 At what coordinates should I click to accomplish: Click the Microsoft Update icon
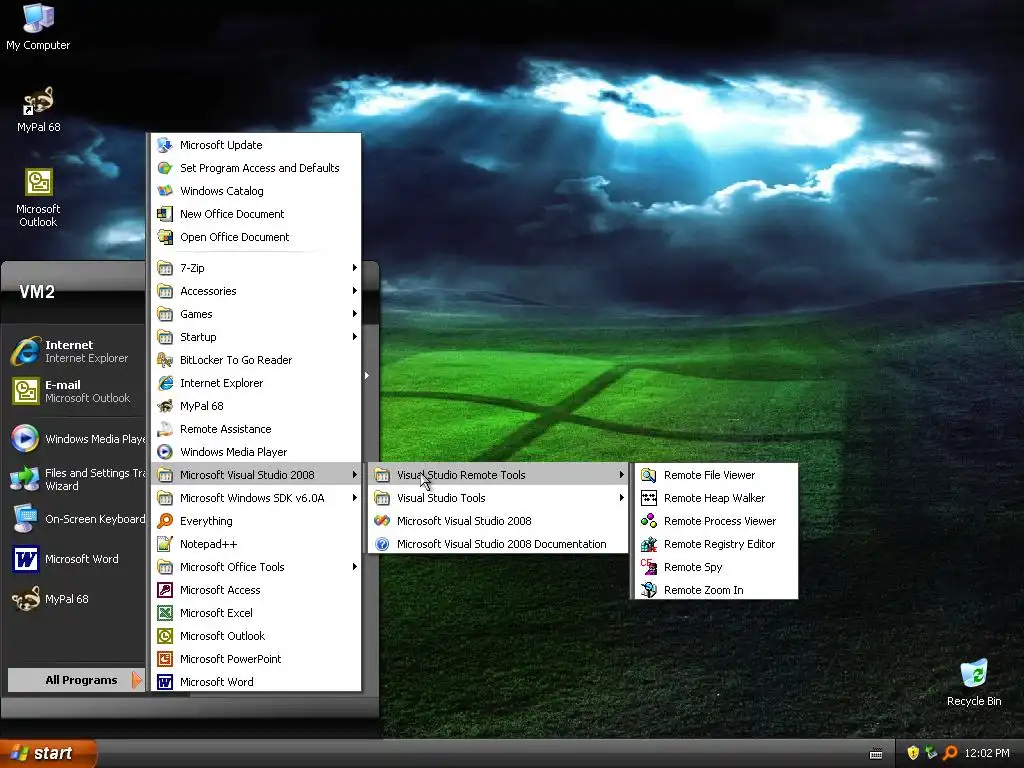[165, 145]
